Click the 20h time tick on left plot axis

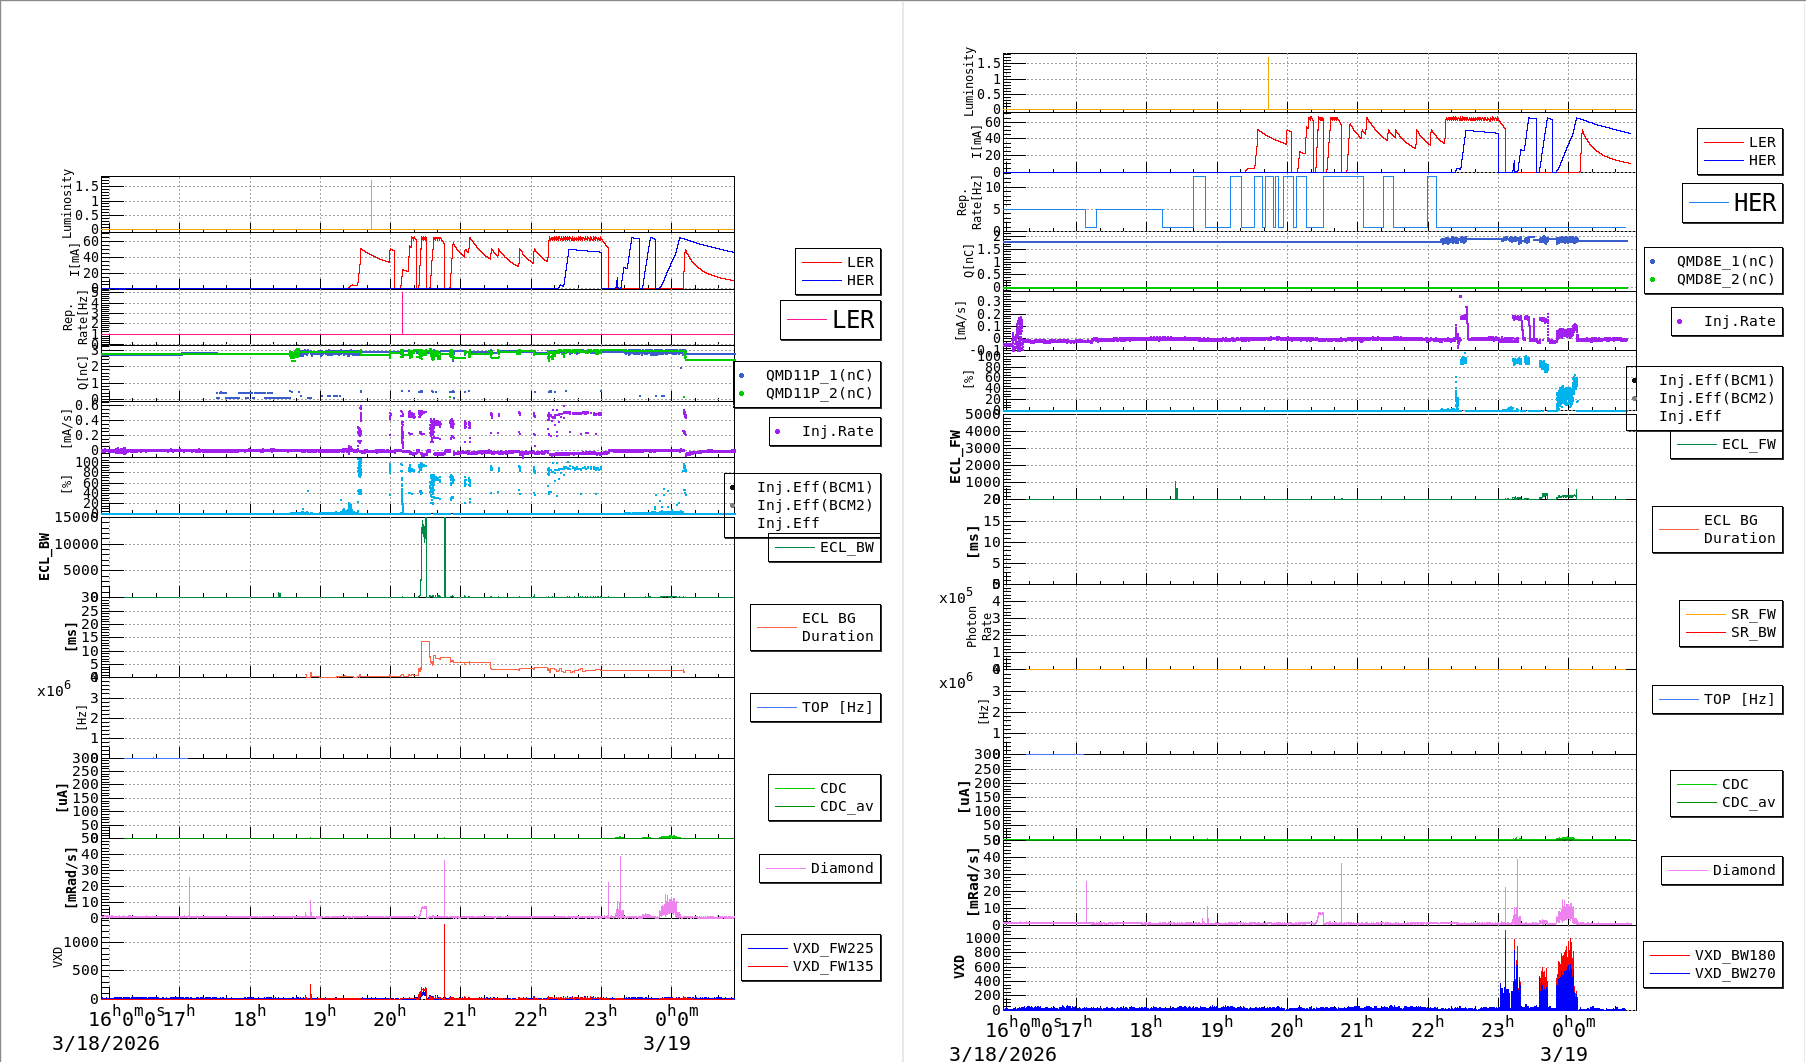[x=389, y=1018]
